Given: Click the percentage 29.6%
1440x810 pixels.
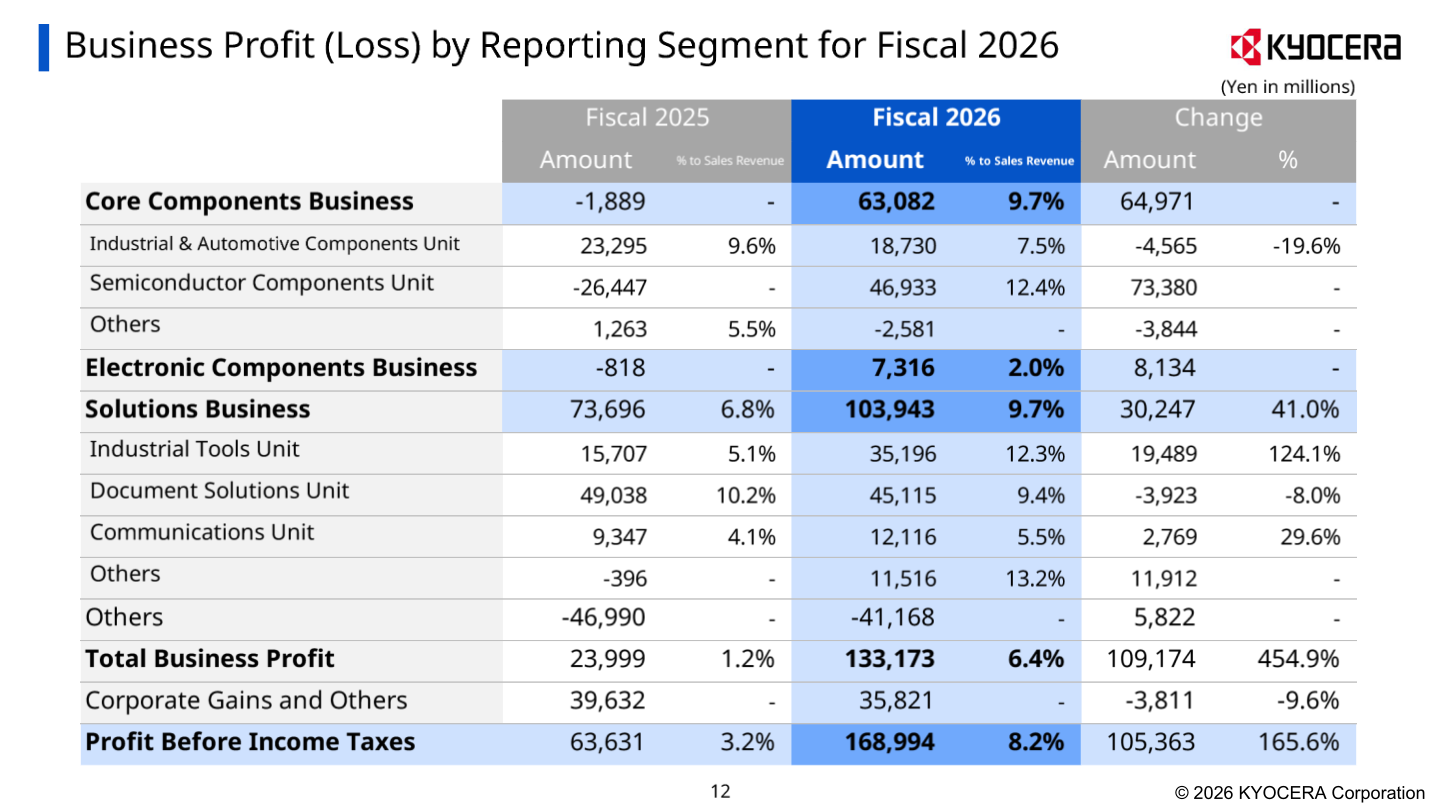Looking at the screenshot, I should (1308, 537).
